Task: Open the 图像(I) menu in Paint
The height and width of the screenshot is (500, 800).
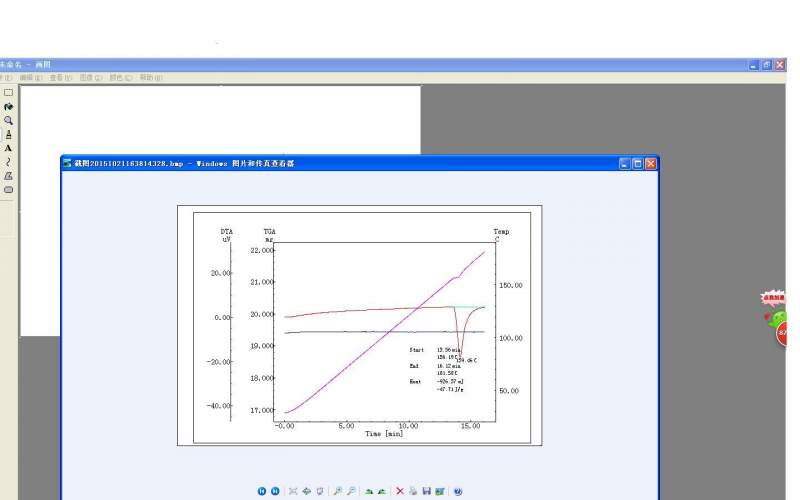Action: coord(91,78)
